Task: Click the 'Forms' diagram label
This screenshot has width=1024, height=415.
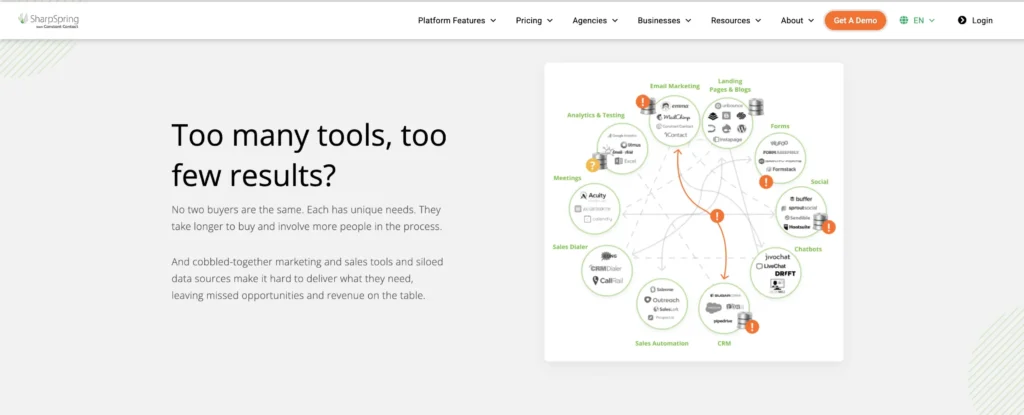Action: [780, 126]
